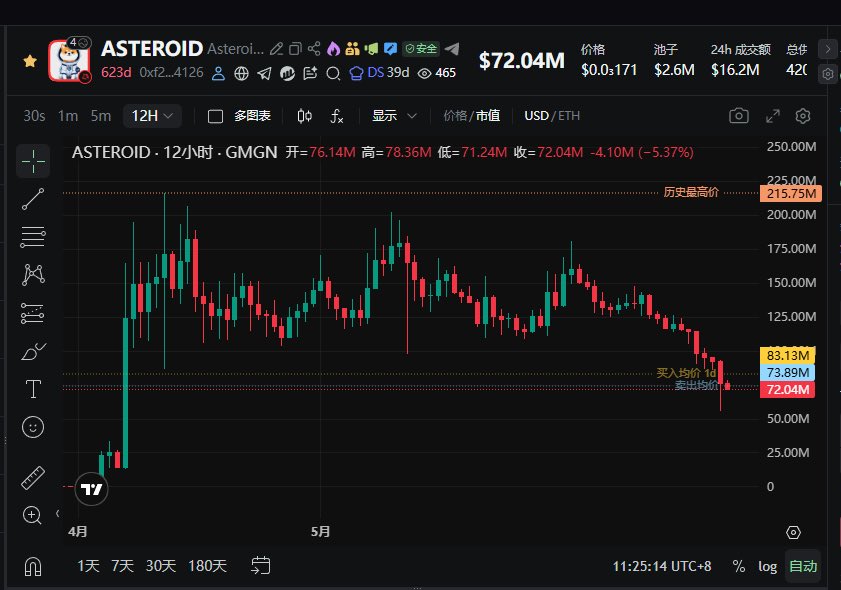Click the green megaphone icon
Image resolution: width=841 pixels, height=590 pixels.
(x=371, y=49)
